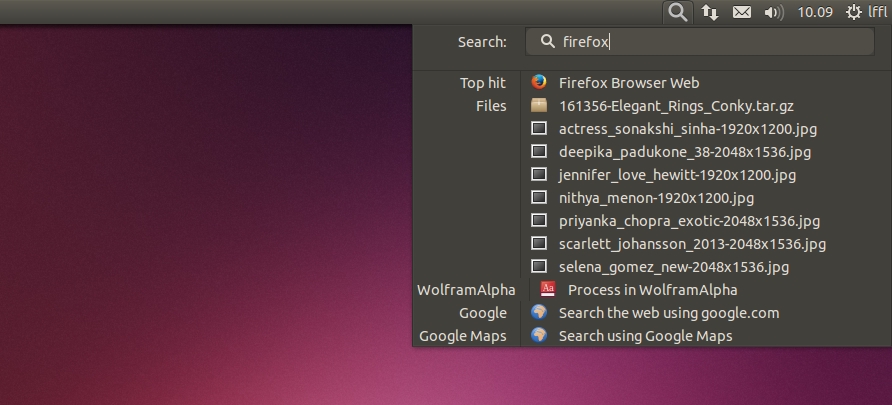This screenshot has height=405, width=892.
Task: Focus the Search input field
Action: point(700,42)
